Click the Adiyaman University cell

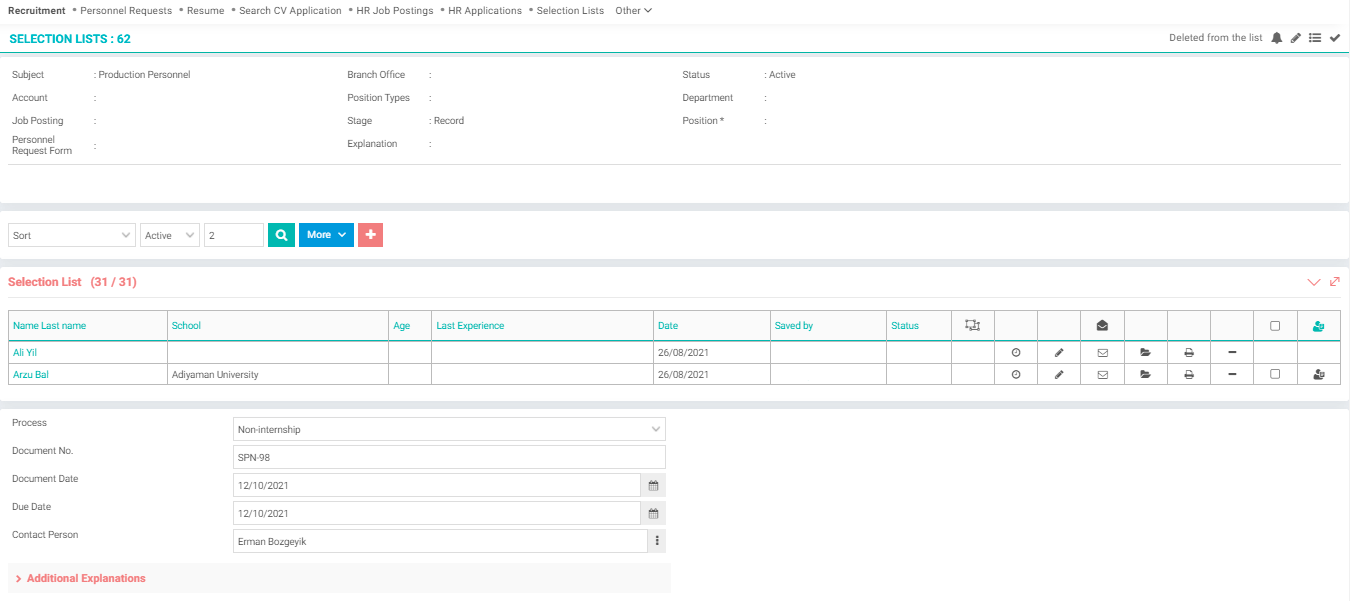(x=278, y=374)
